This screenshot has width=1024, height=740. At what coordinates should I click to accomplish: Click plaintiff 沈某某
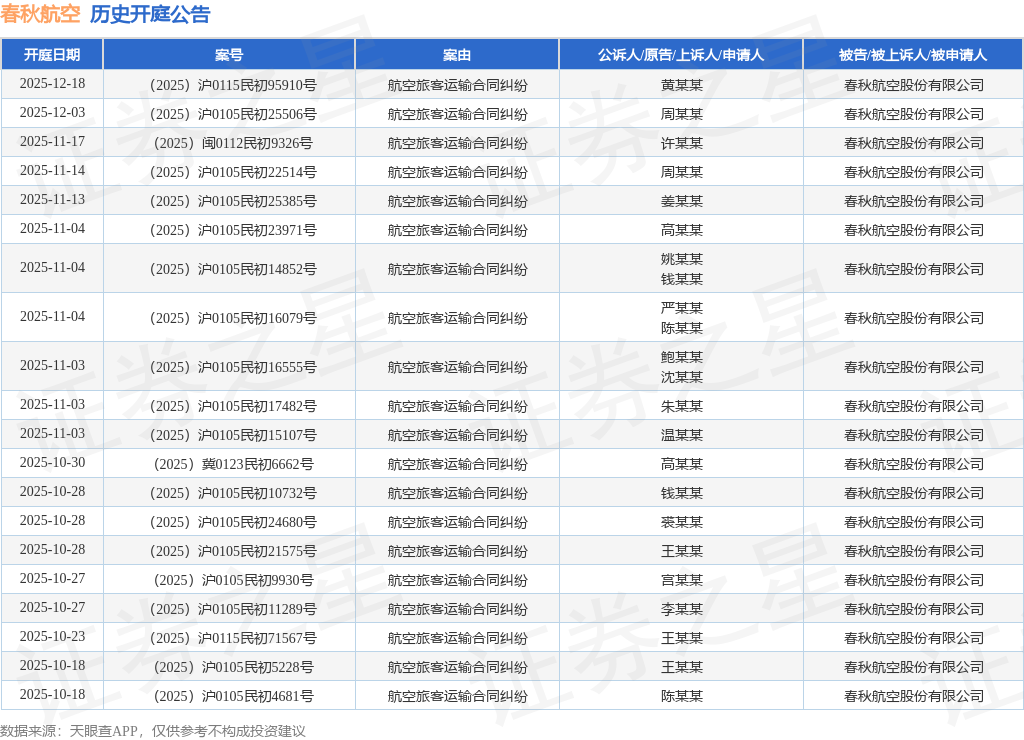coord(682,377)
